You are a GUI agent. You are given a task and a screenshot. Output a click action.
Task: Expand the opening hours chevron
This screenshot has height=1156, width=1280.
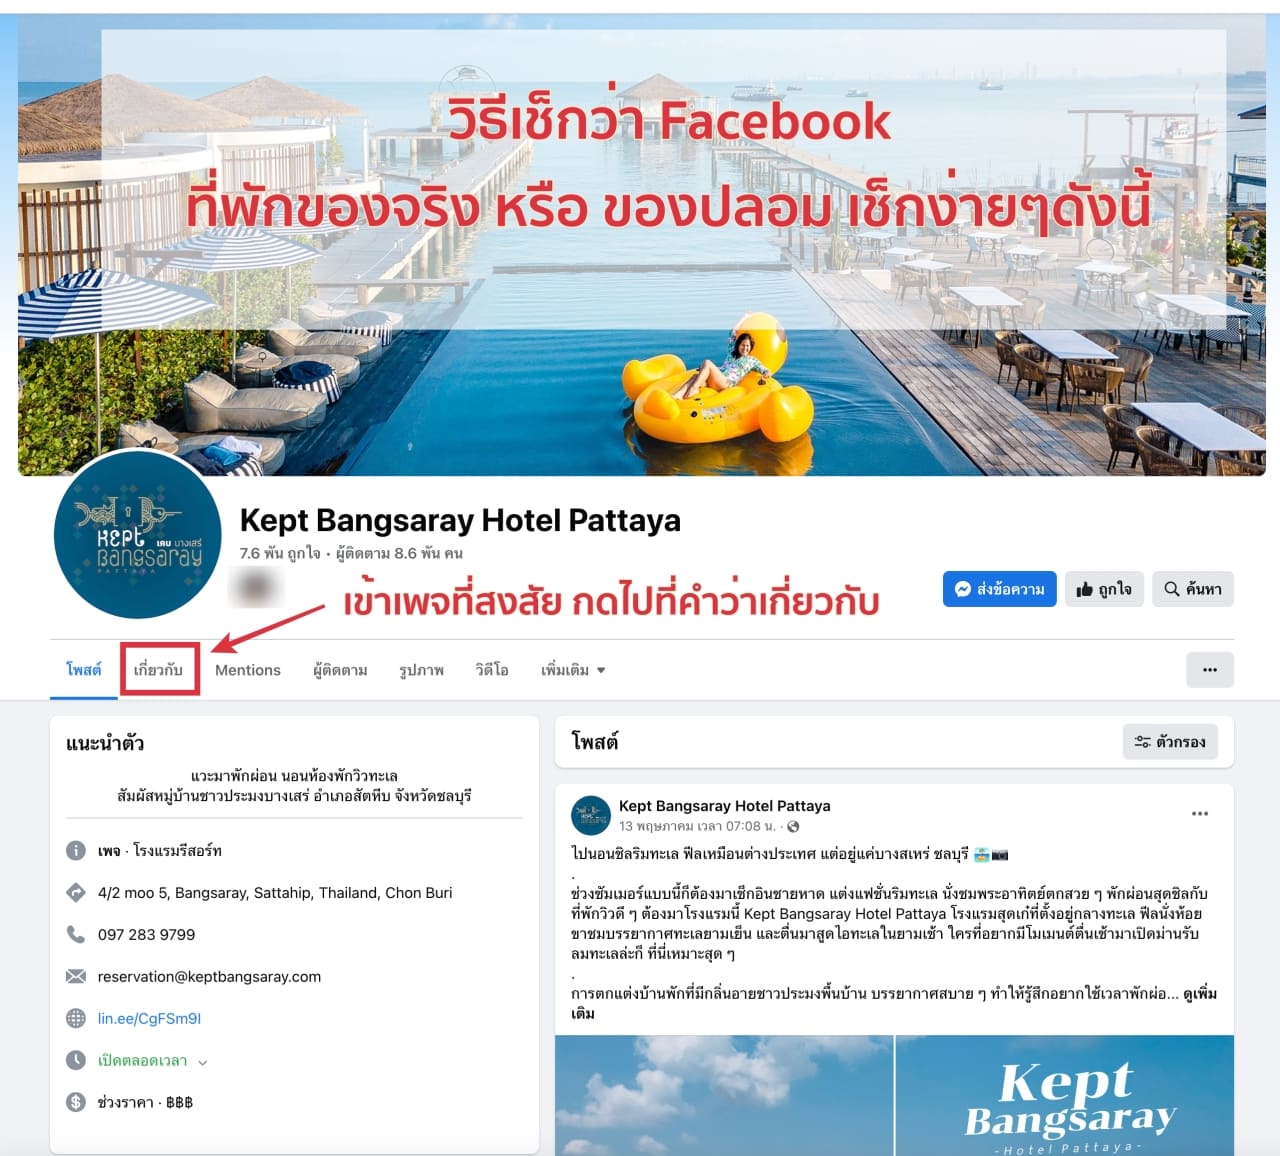pyautogui.click(x=203, y=1062)
